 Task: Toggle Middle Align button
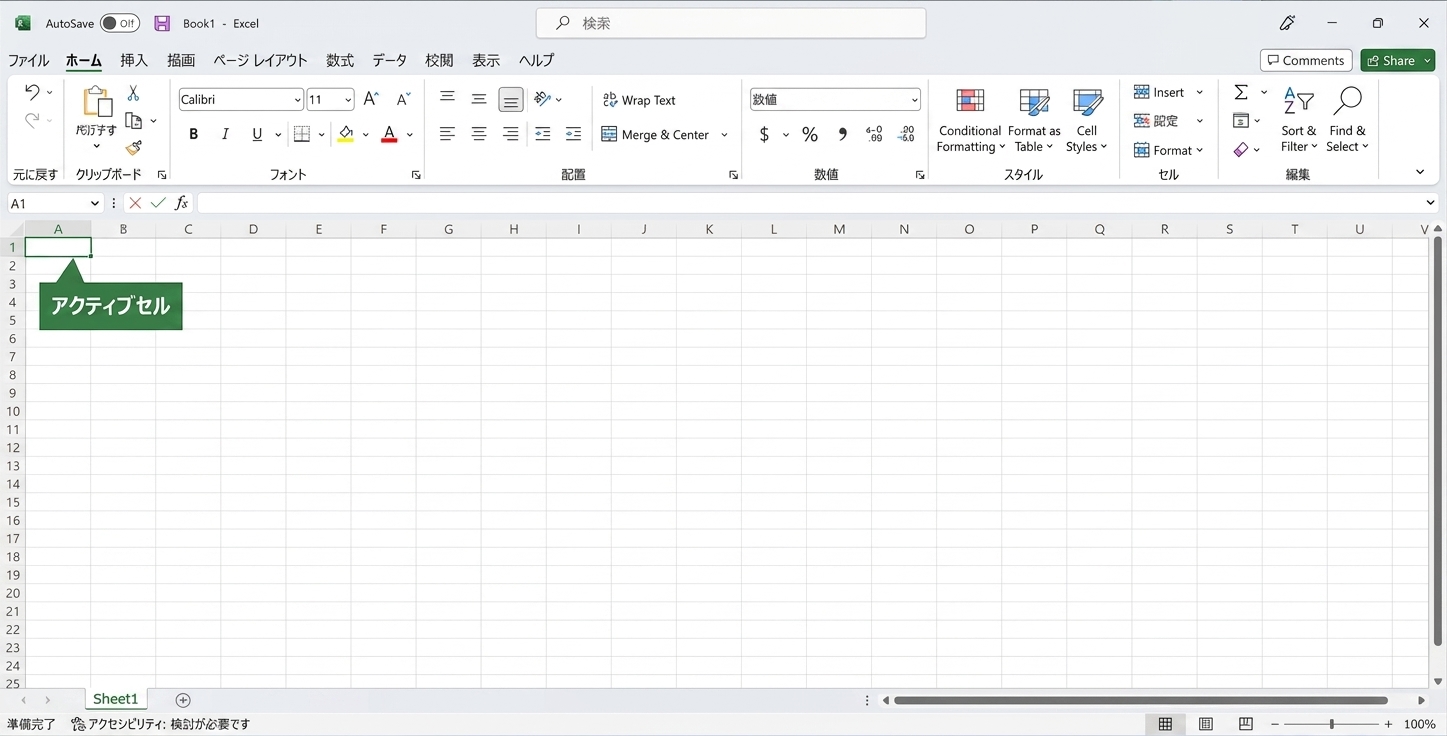(x=479, y=99)
